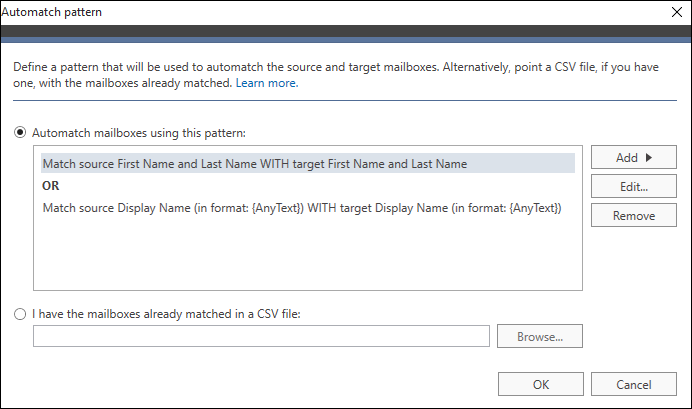Image resolution: width=692 pixels, height=409 pixels.
Task: Click Browse... to locate CSV file
Action: (x=540, y=336)
